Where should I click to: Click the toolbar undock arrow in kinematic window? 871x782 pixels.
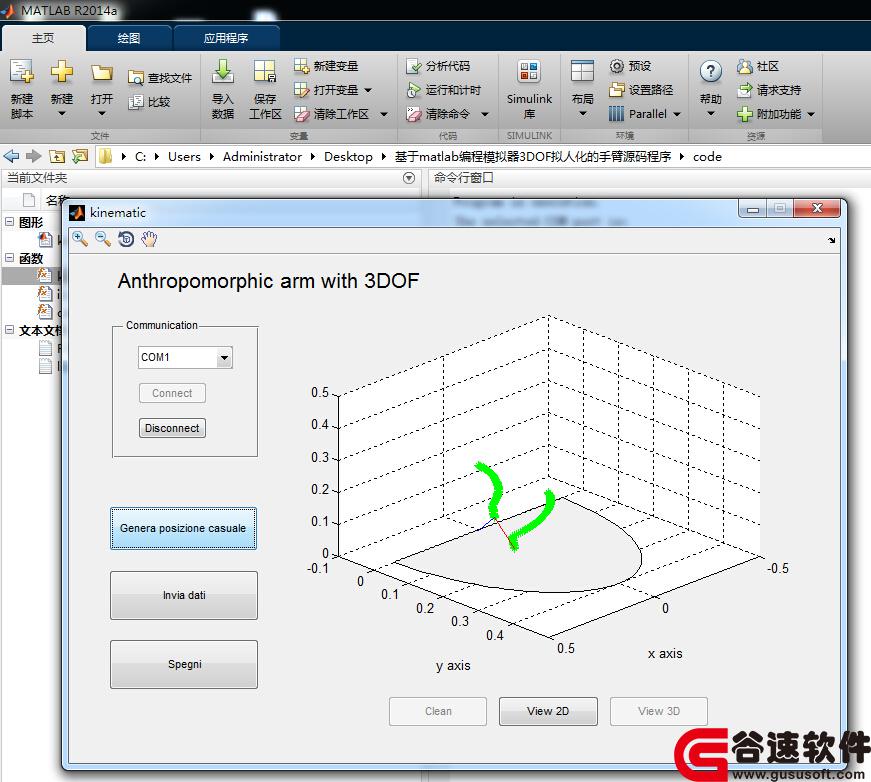(832, 240)
